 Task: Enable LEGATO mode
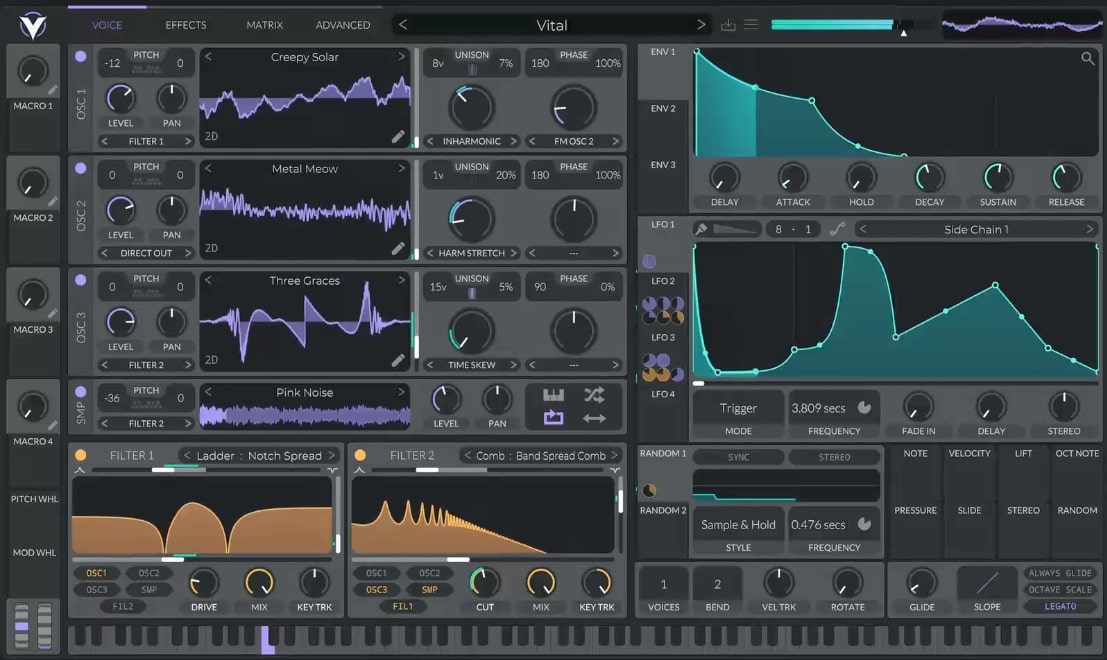point(1060,606)
